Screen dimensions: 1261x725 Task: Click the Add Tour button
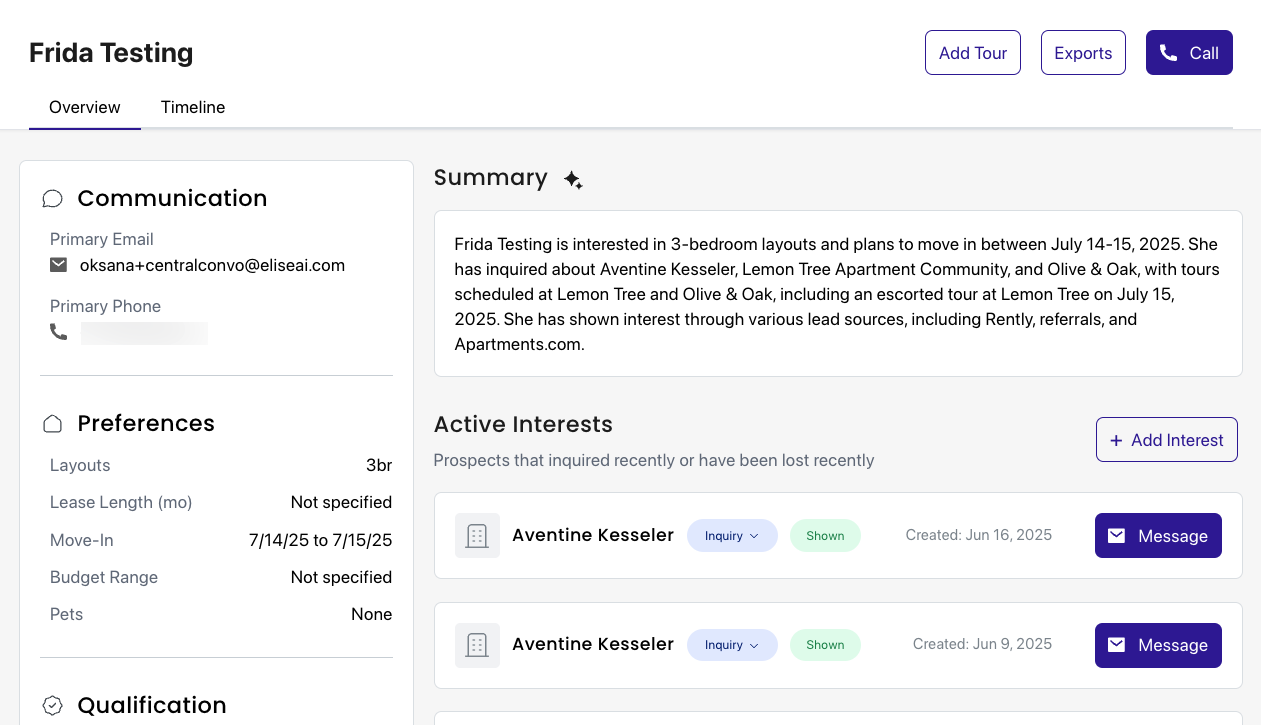pyautogui.click(x=973, y=53)
